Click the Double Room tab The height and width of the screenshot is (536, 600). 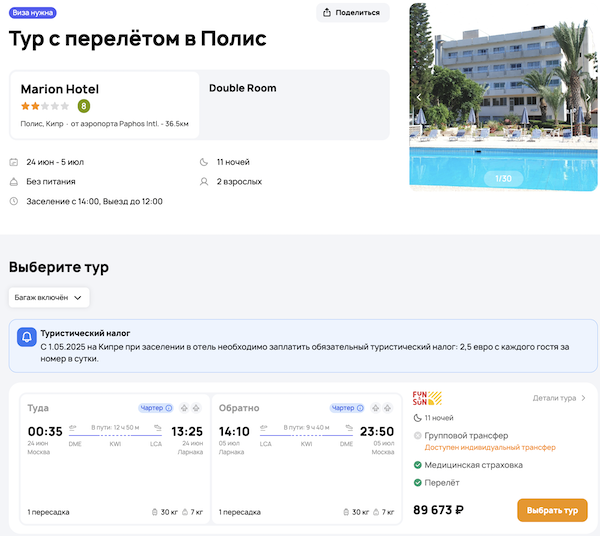coord(243,88)
